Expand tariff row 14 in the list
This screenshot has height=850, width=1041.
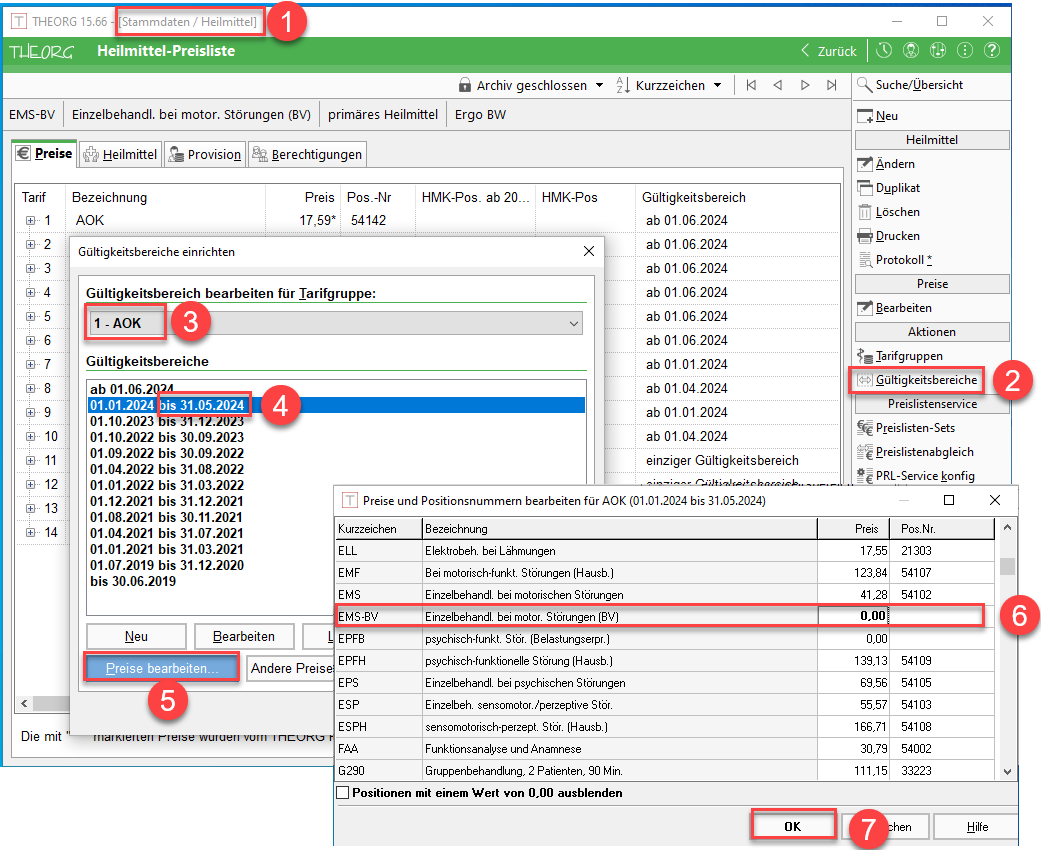click(x=31, y=532)
